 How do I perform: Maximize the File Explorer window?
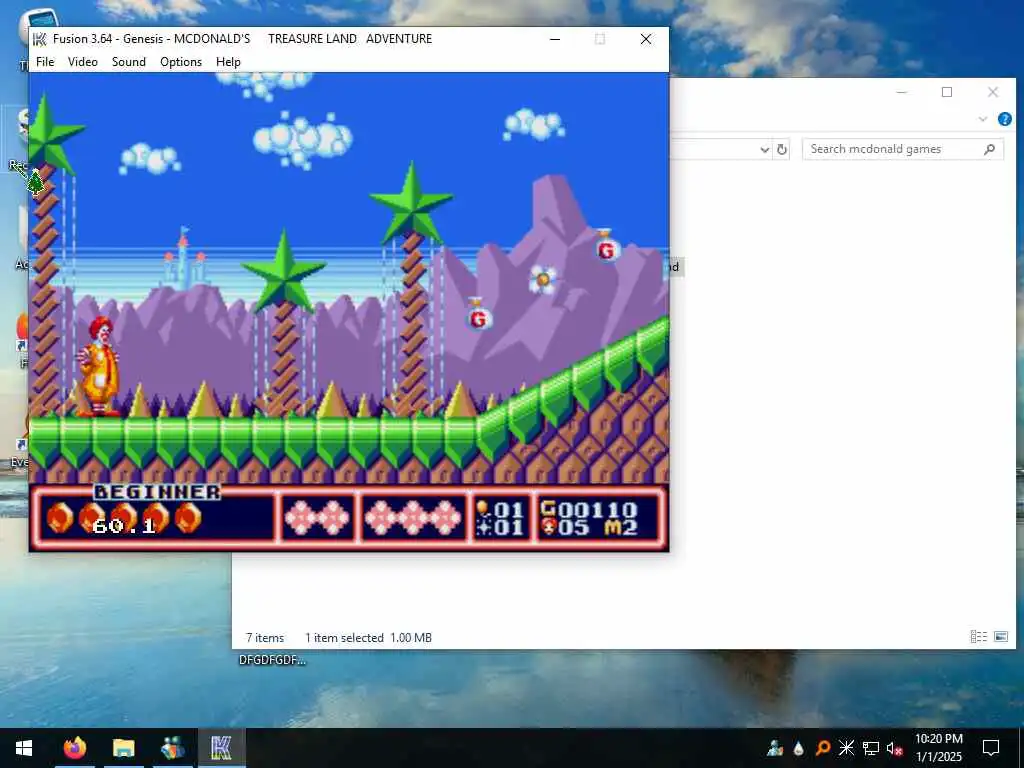[x=947, y=92]
